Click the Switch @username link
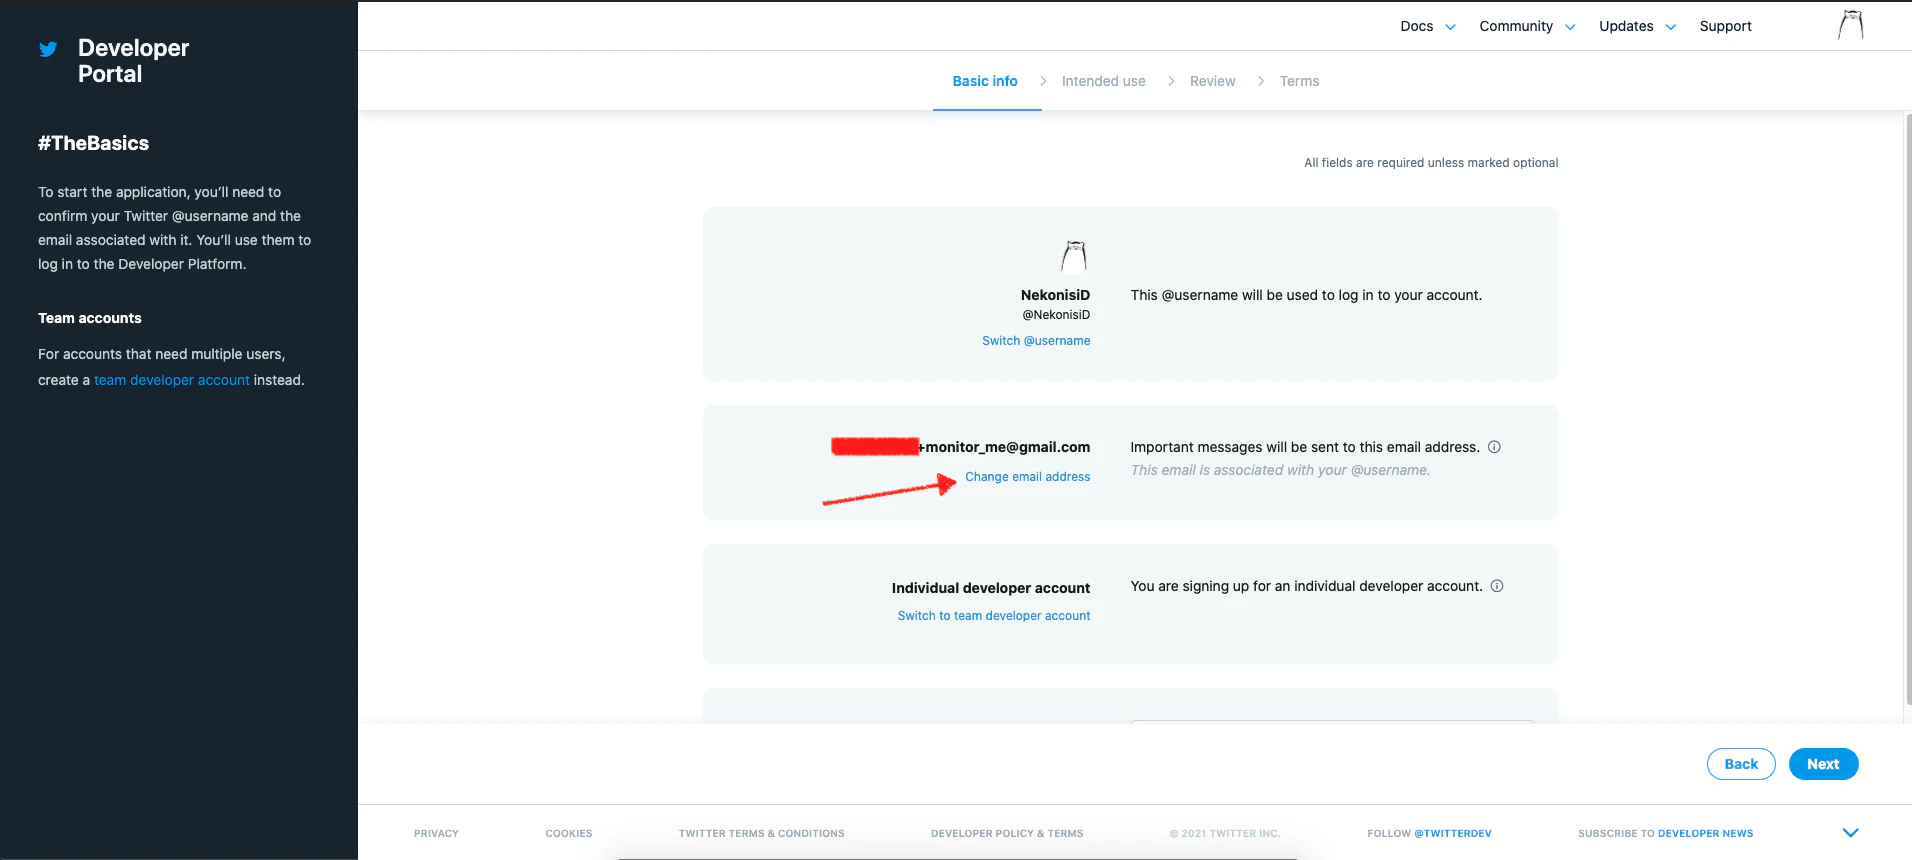This screenshot has height=860, width=1912. click(1036, 341)
